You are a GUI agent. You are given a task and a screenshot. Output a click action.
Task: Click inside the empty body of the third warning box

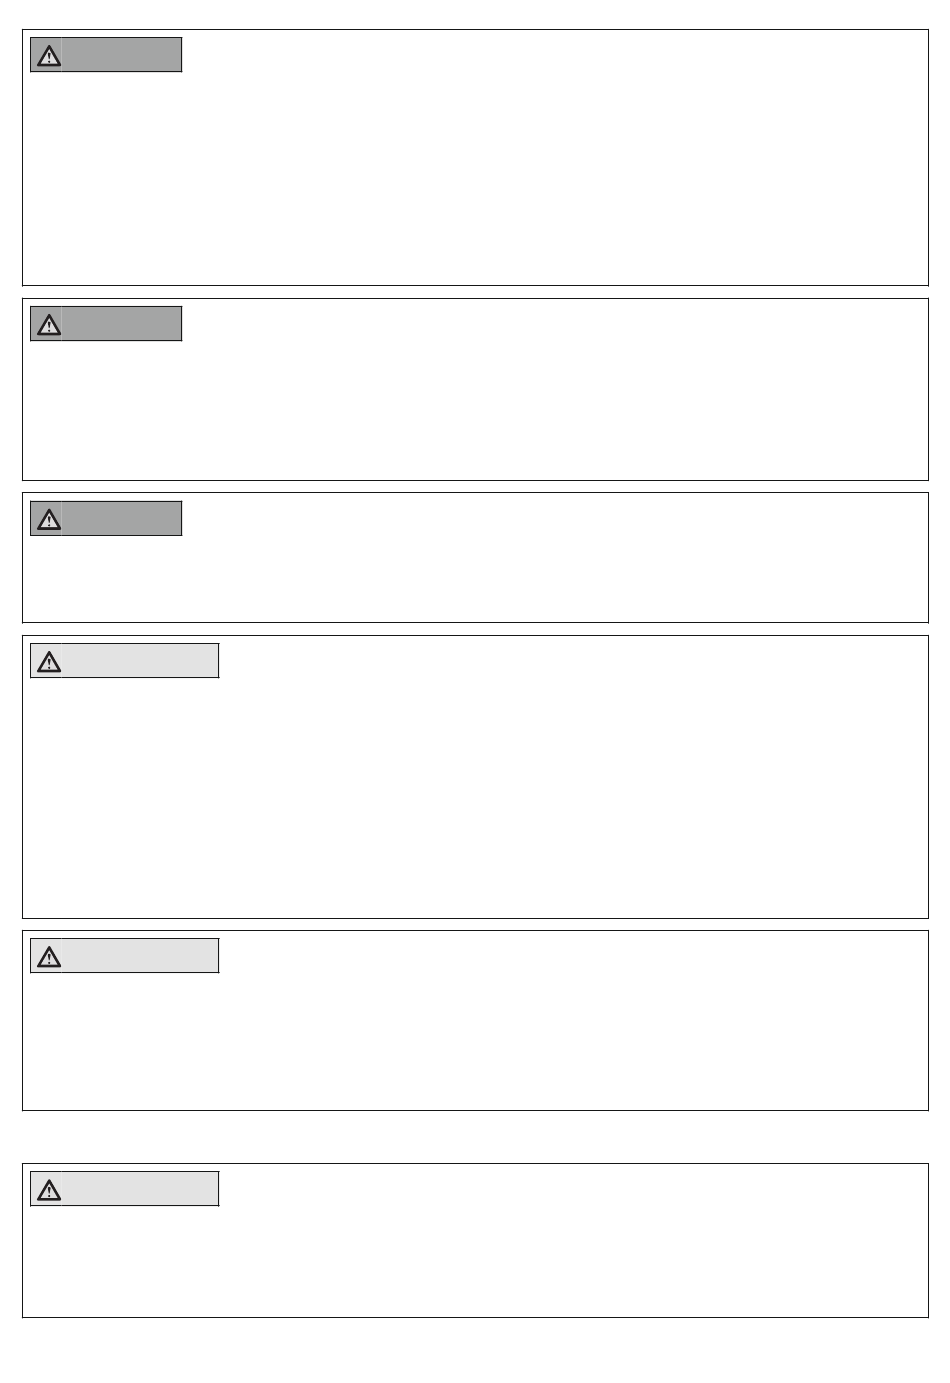point(475,578)
